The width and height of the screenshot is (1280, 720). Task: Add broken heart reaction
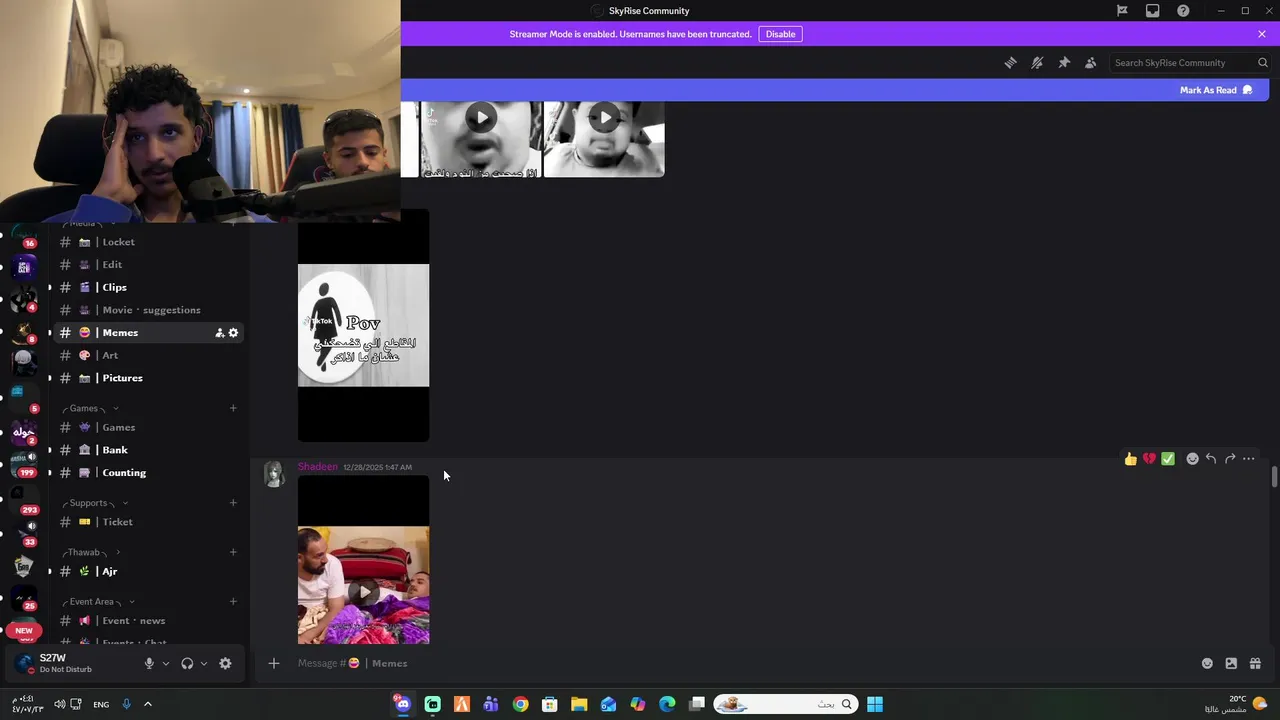(1149, 459)
